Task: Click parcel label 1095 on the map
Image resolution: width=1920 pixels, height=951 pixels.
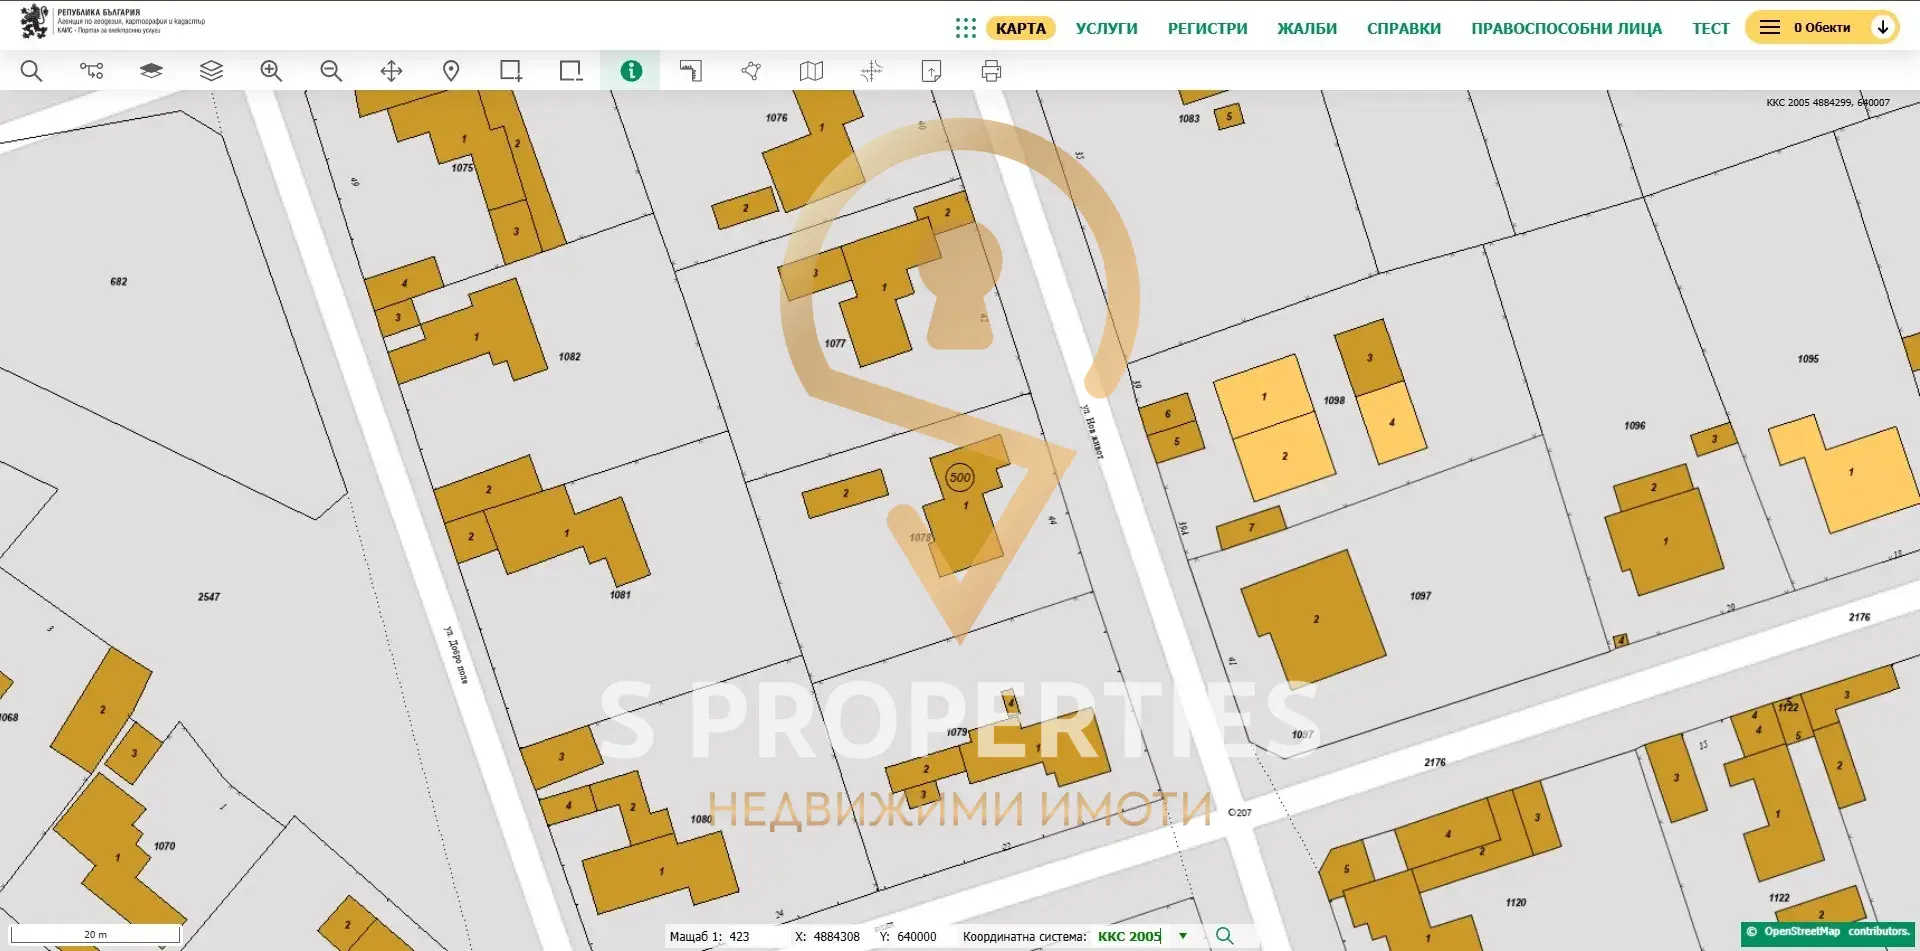Action: click(1808, 359)
